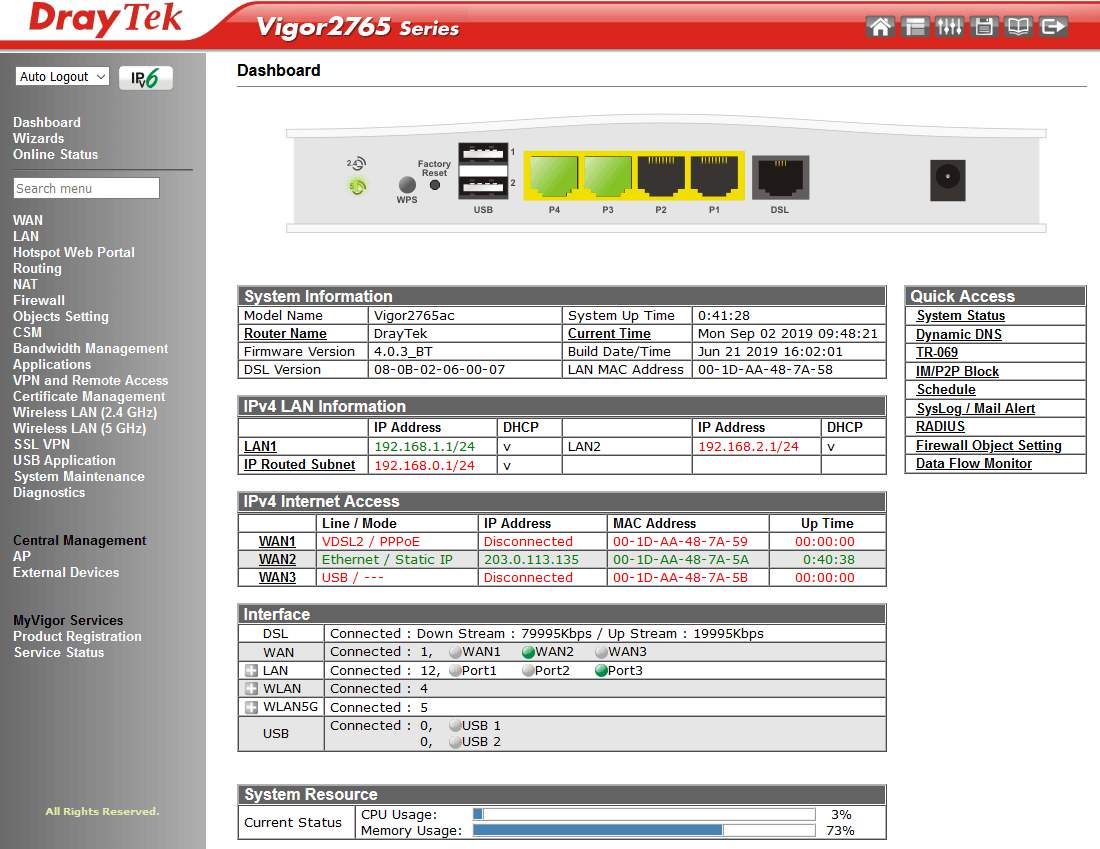
Task: Expand the WLAN5G interface row
Action: [251, 708]
